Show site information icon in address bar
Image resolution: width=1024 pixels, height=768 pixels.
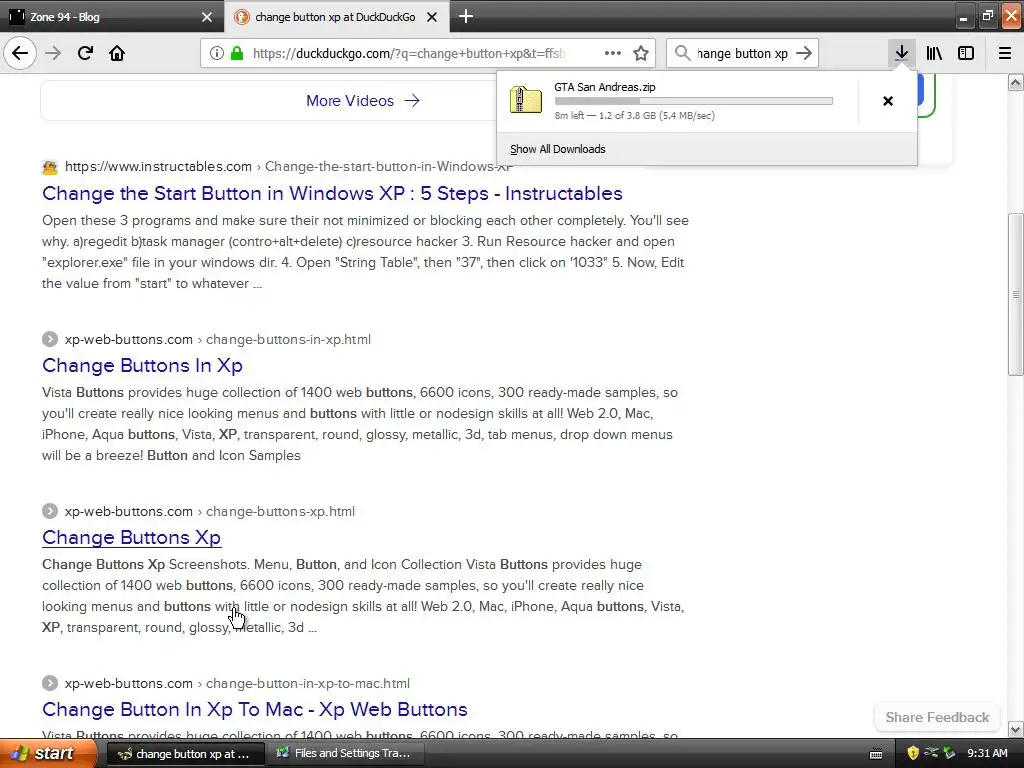pos(217,53)
